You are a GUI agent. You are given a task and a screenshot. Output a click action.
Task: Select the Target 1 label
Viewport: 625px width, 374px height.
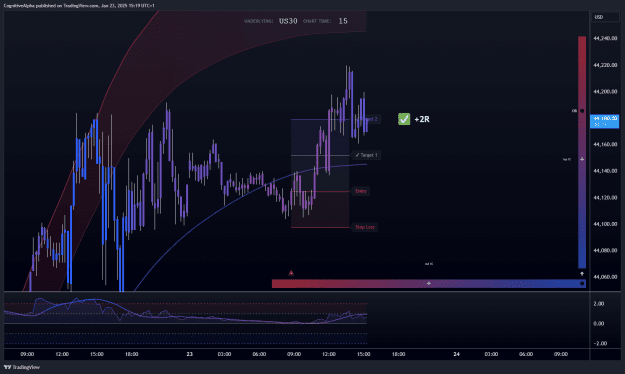[x=366, y=155]
